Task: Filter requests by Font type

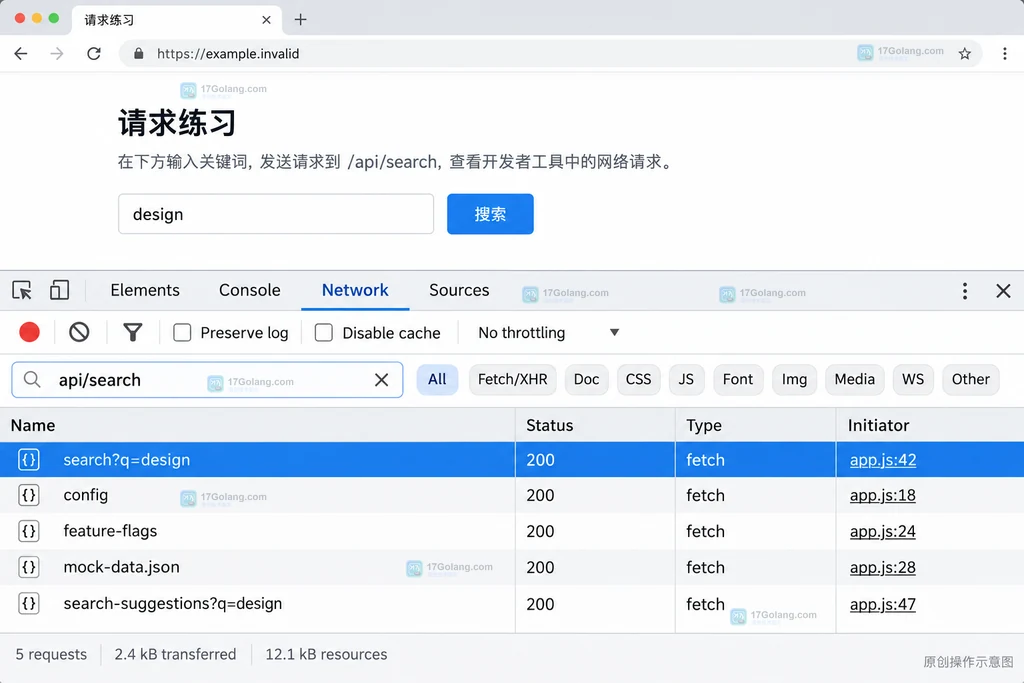Action: pos(738,379)
